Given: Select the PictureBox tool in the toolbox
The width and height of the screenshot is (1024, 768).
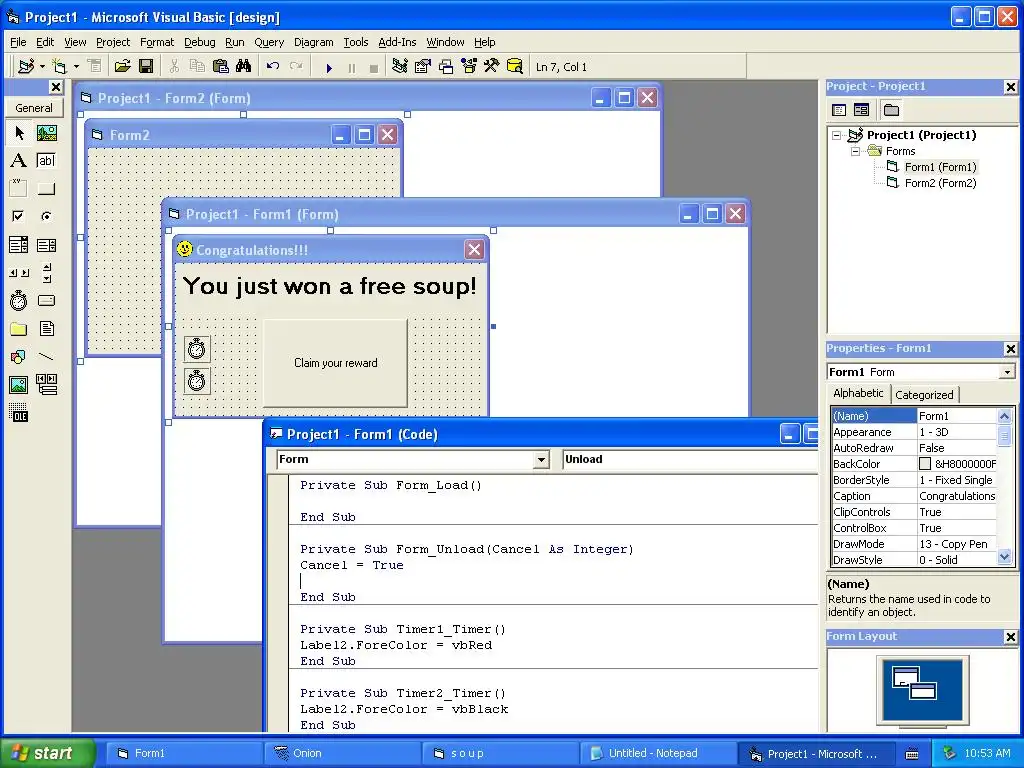Looking at the screenshot, I should click(x=46, y=133).
